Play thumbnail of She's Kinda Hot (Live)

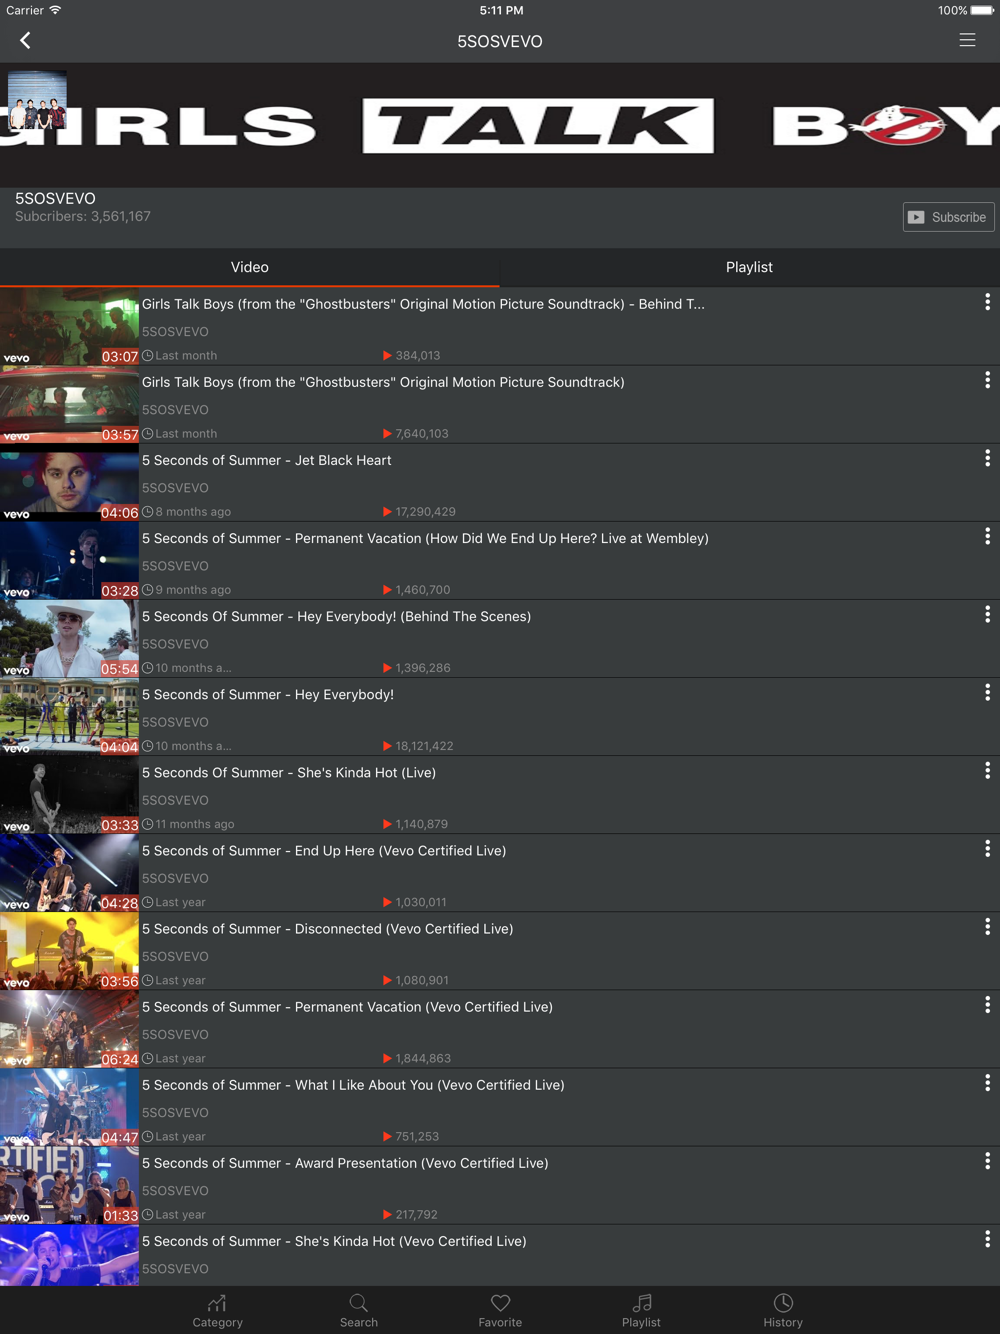click(x=69, y=796)
